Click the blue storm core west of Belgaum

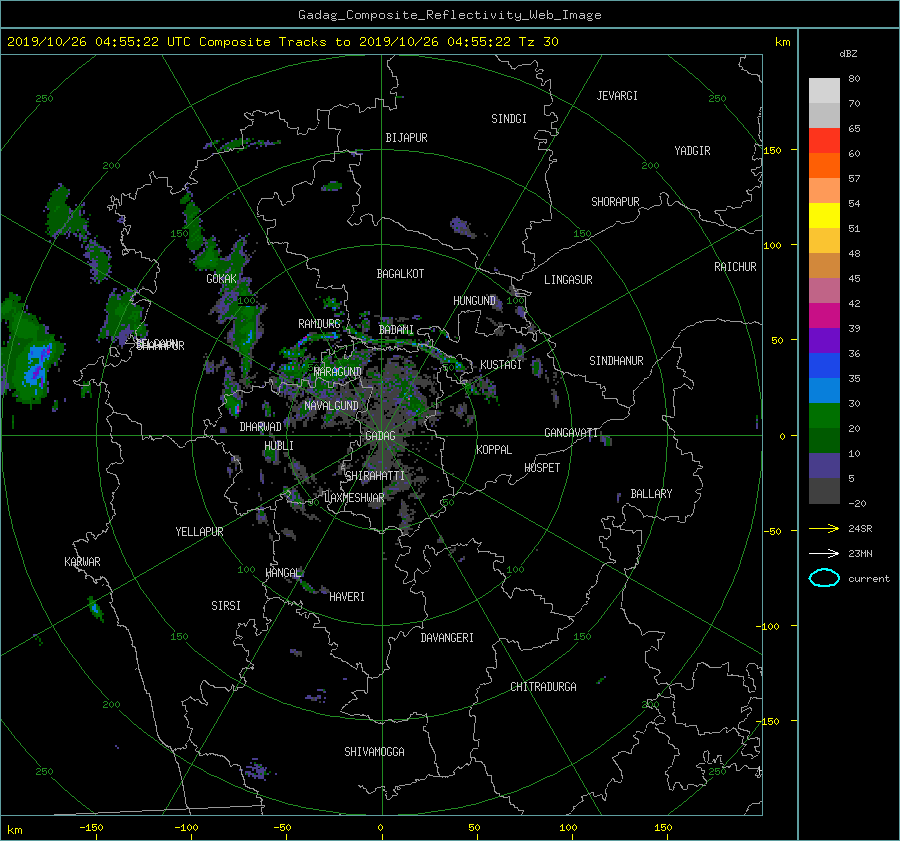click(x=38, y=363)
